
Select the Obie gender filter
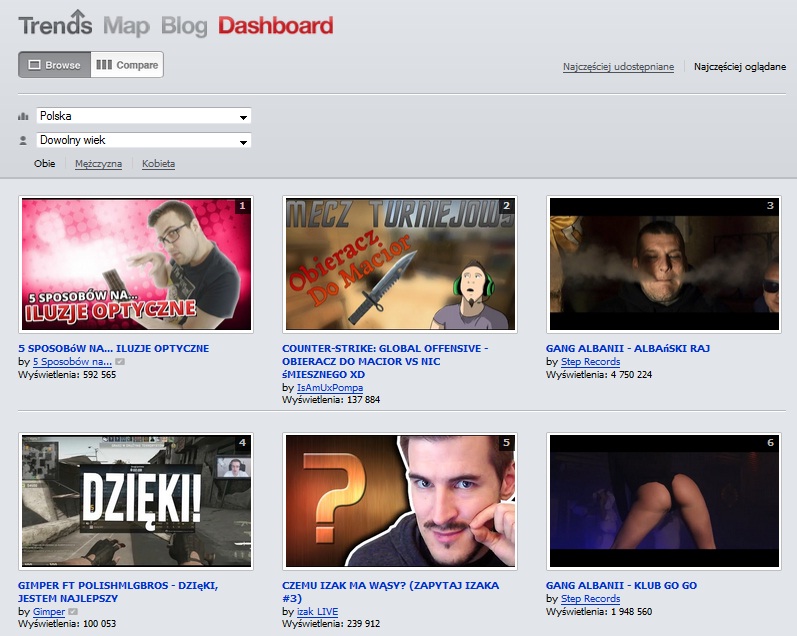click(45, 164)
